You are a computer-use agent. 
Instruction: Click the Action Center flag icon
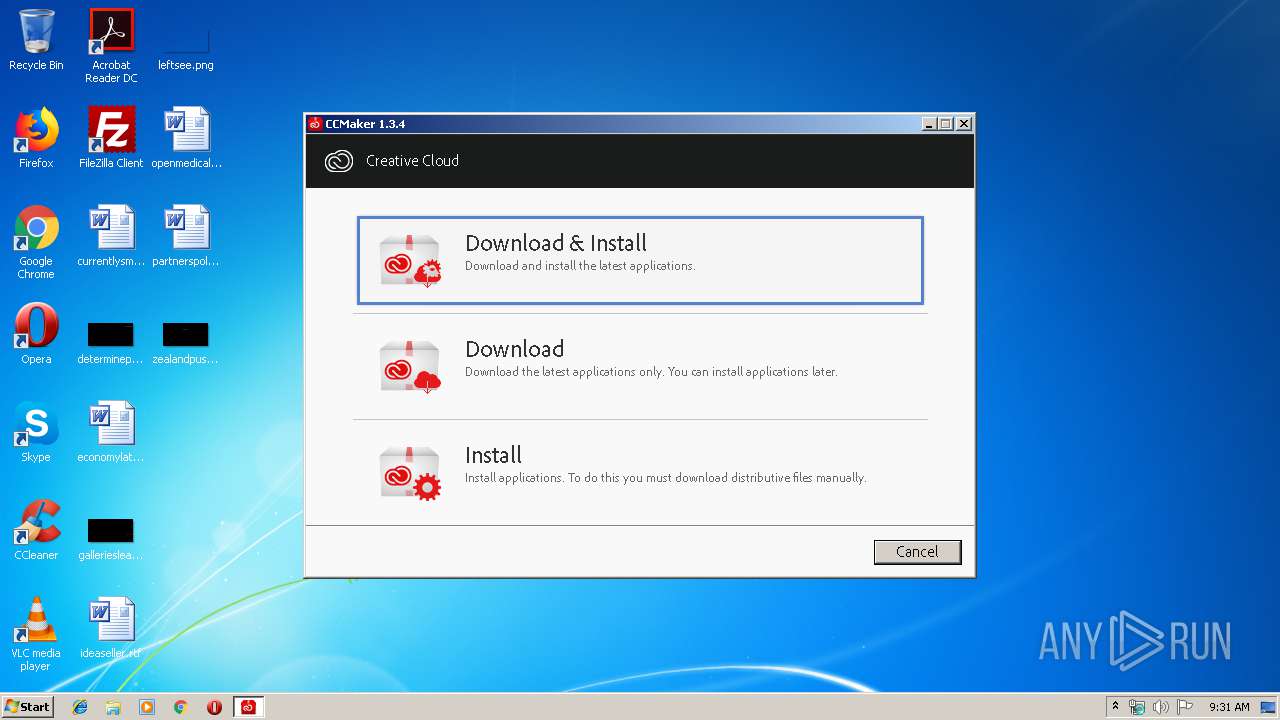click(1185, 707)
